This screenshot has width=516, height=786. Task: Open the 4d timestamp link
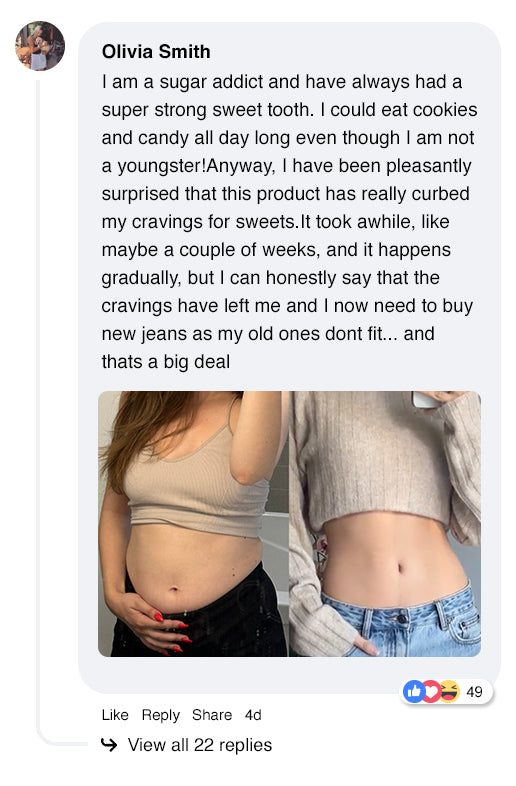[253, 715]
